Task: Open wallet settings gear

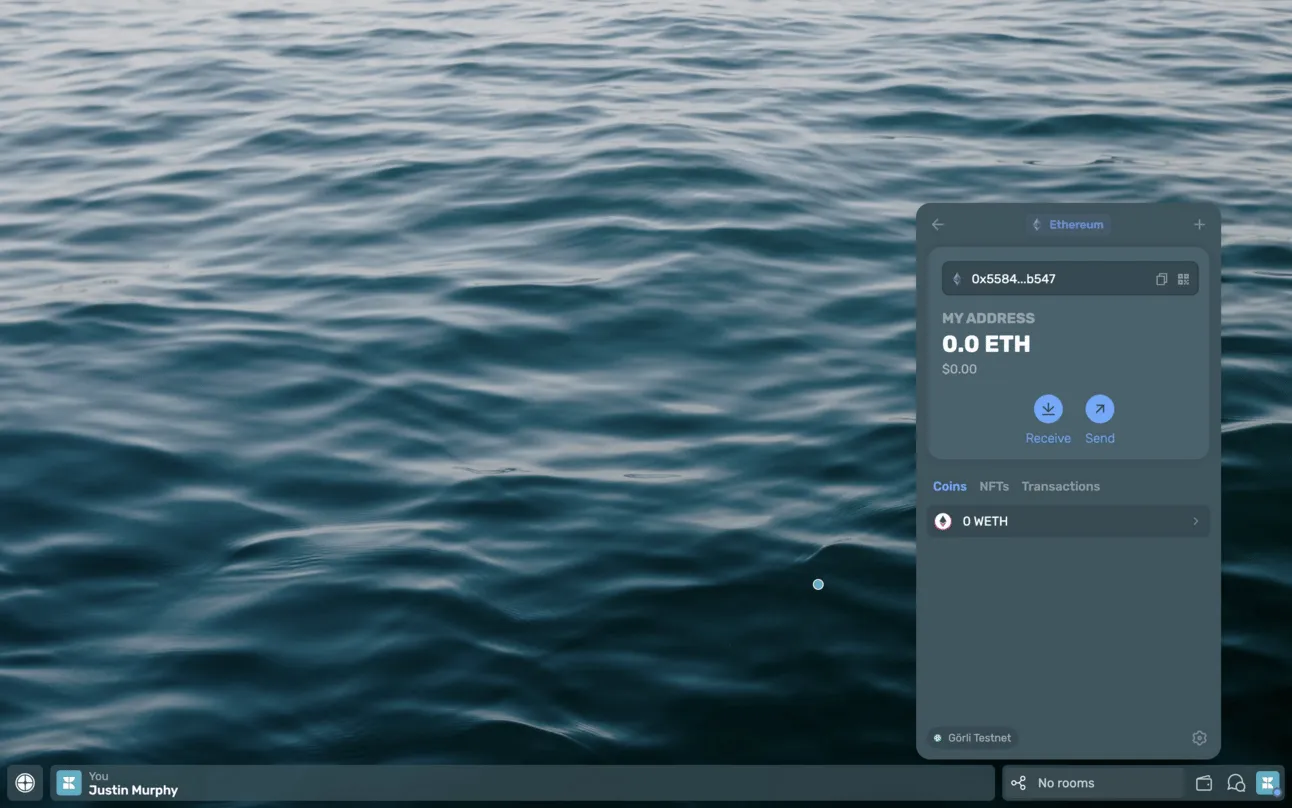Action: 1199,738
